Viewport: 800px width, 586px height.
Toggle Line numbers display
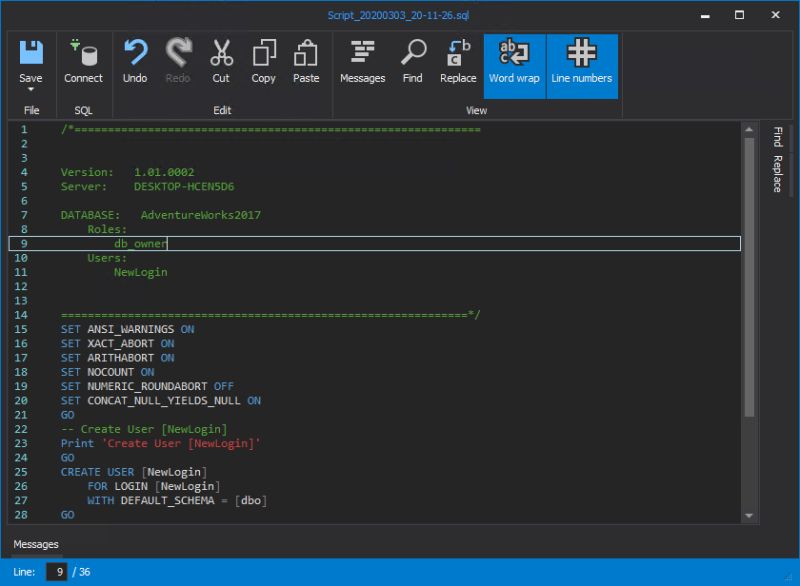(x=582, y=63)
